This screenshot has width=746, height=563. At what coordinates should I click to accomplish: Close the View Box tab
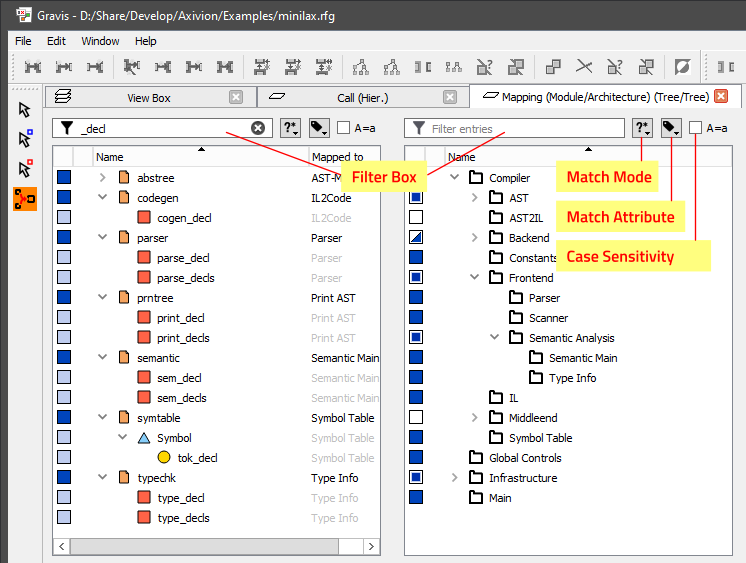pos(236,97)
